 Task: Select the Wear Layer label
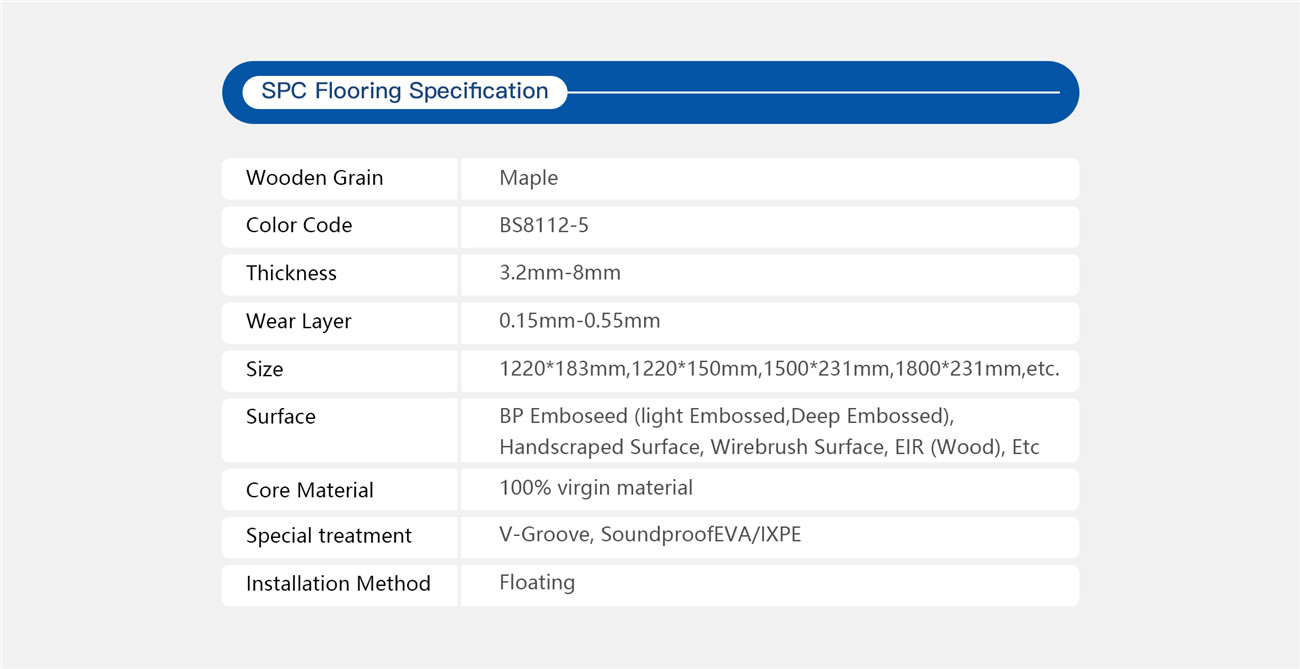299,322
